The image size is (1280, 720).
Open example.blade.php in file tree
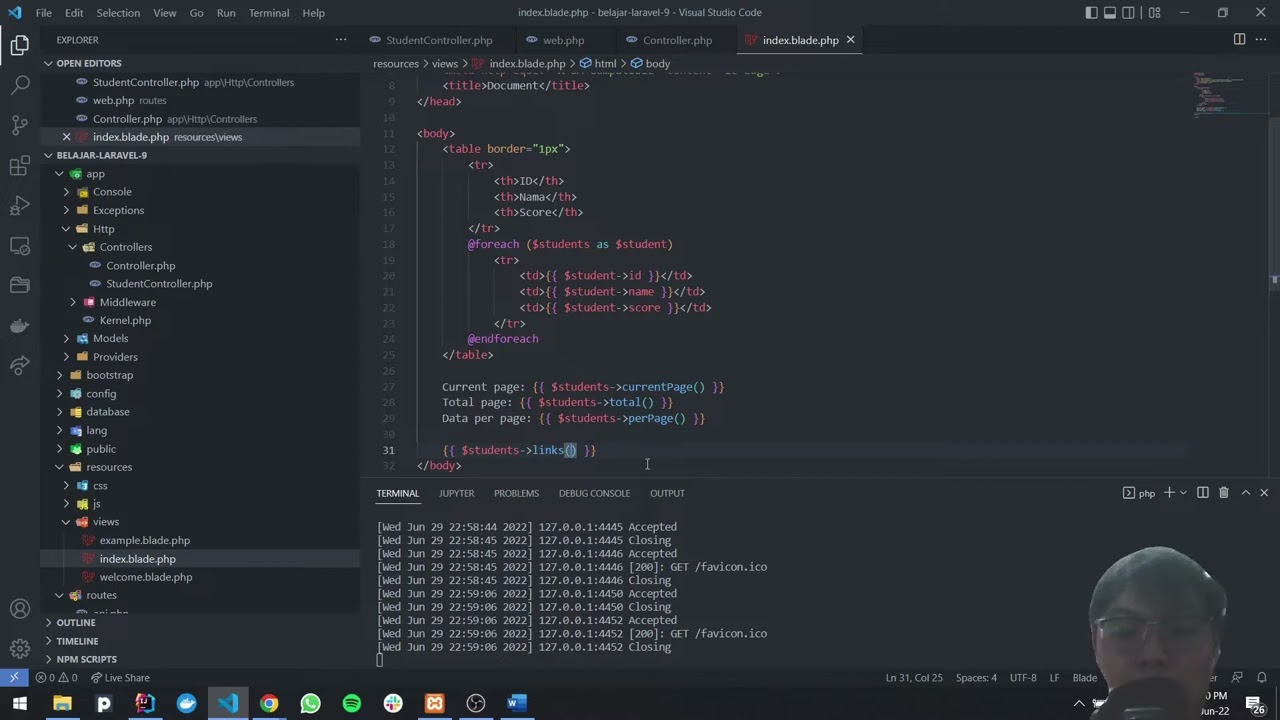[x=144, y=541]
